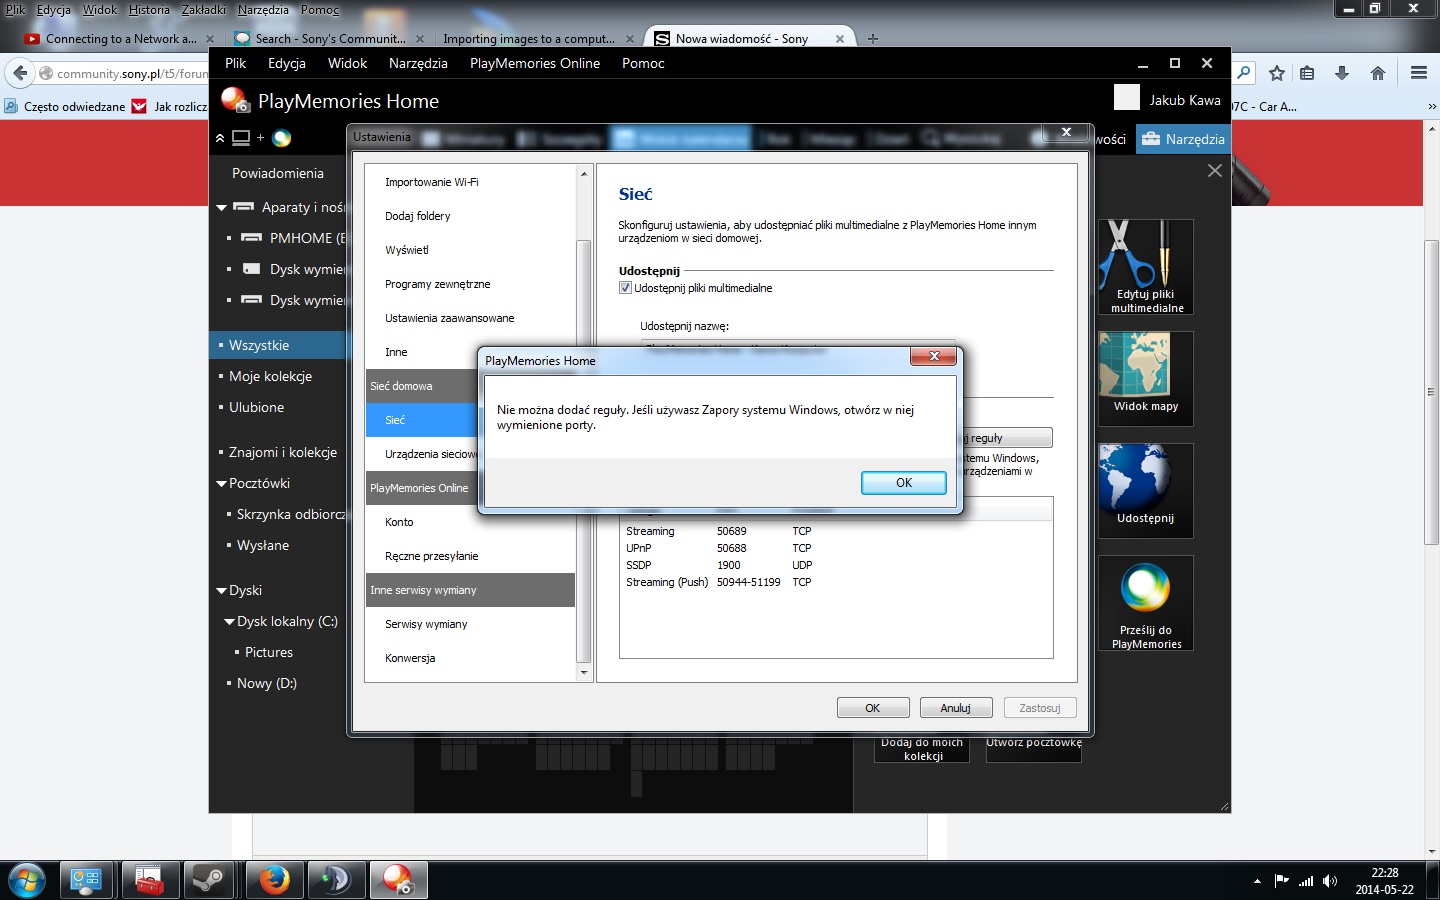The width and height of the screenshot is (1440, 900).
Task: Select Wszystkie in the sidebar
Action: pyautogui.click(x=278, y=345)
